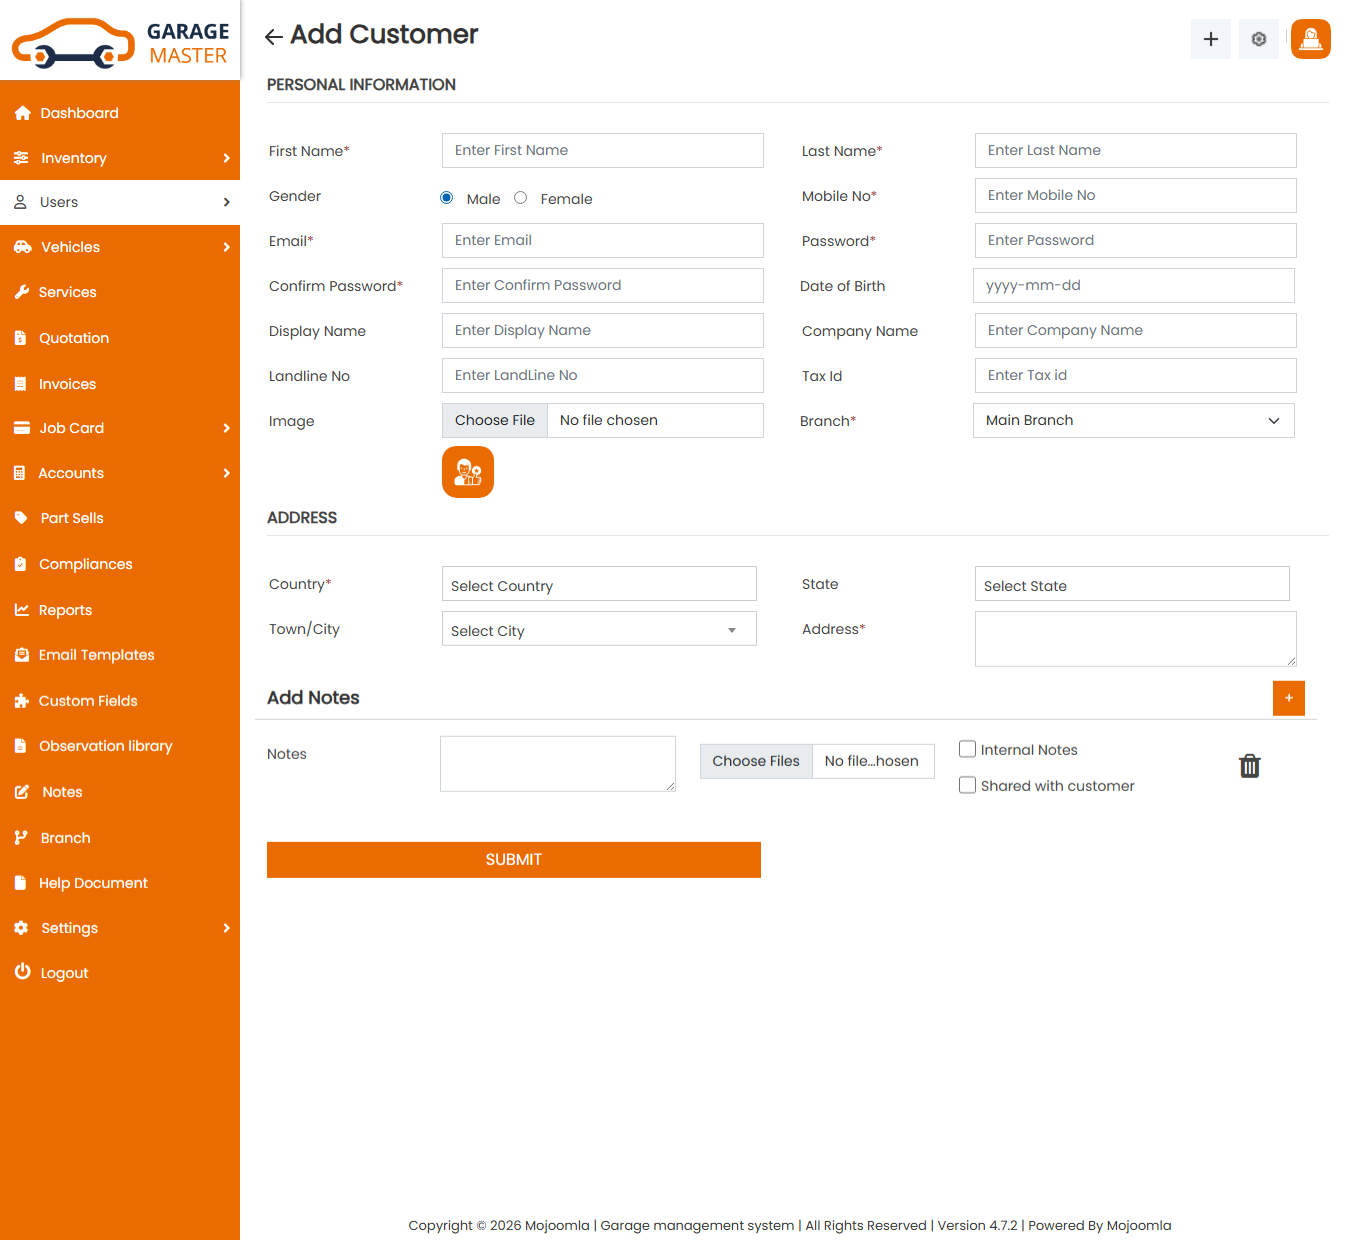Click the plus icon in top header
The height and width of the screenshot is (1240, 1366).
(x=1210, y=39)
